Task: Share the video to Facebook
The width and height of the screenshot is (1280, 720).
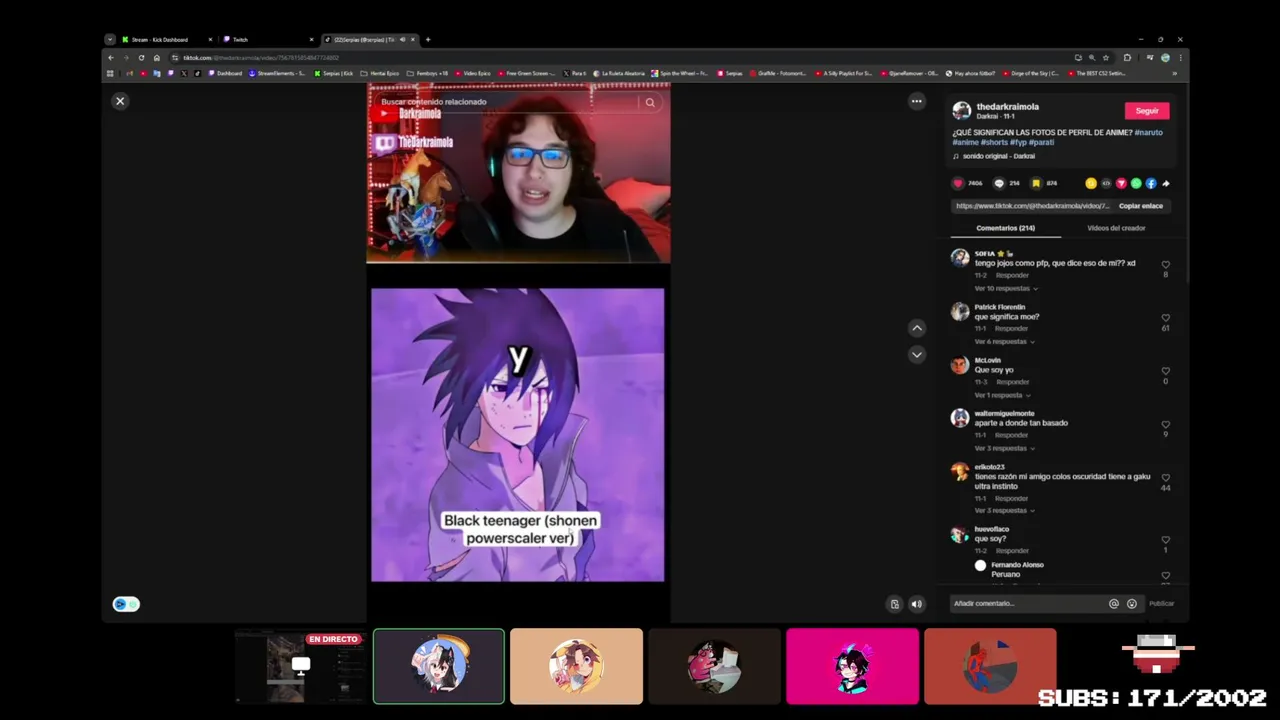Action: click(1151, 183)
